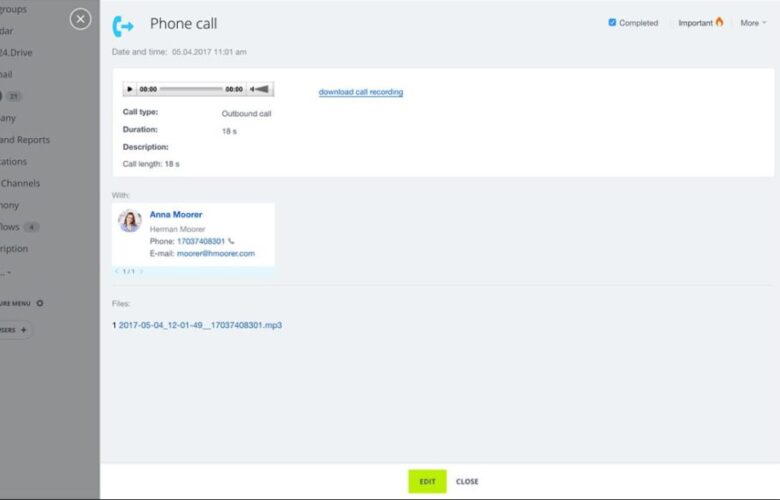Image resolution: width=780 pixels, height=500 pixels.
Task: Click the green Edit button
Action: tap(427, 481)
